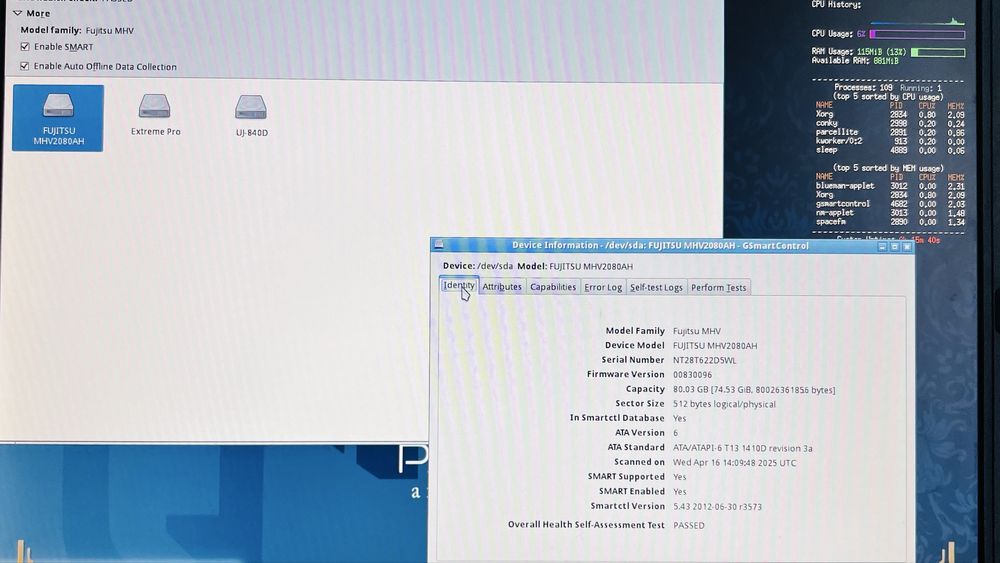This screenshot has width=1000, height=563.
Task: Click the CPU Usage bar in conky
Action: tap(917, 34)
